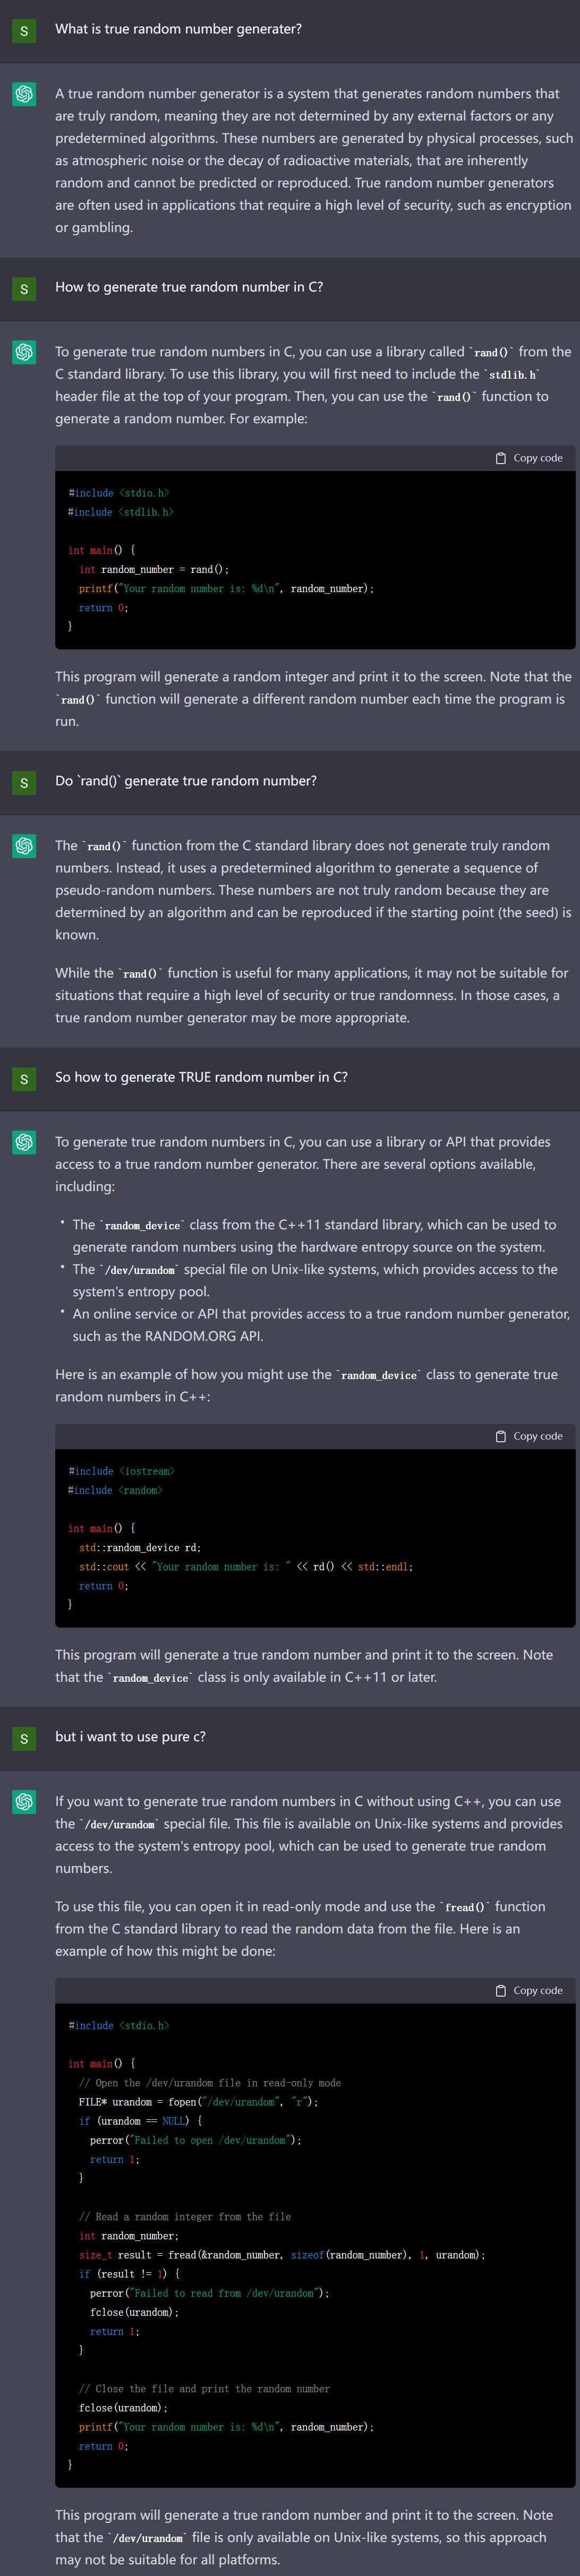Image resolution: width=580 pixels, height=2576 pixels.
Task: Copy code of the rand() C example
Action: (x=529, y=458)
